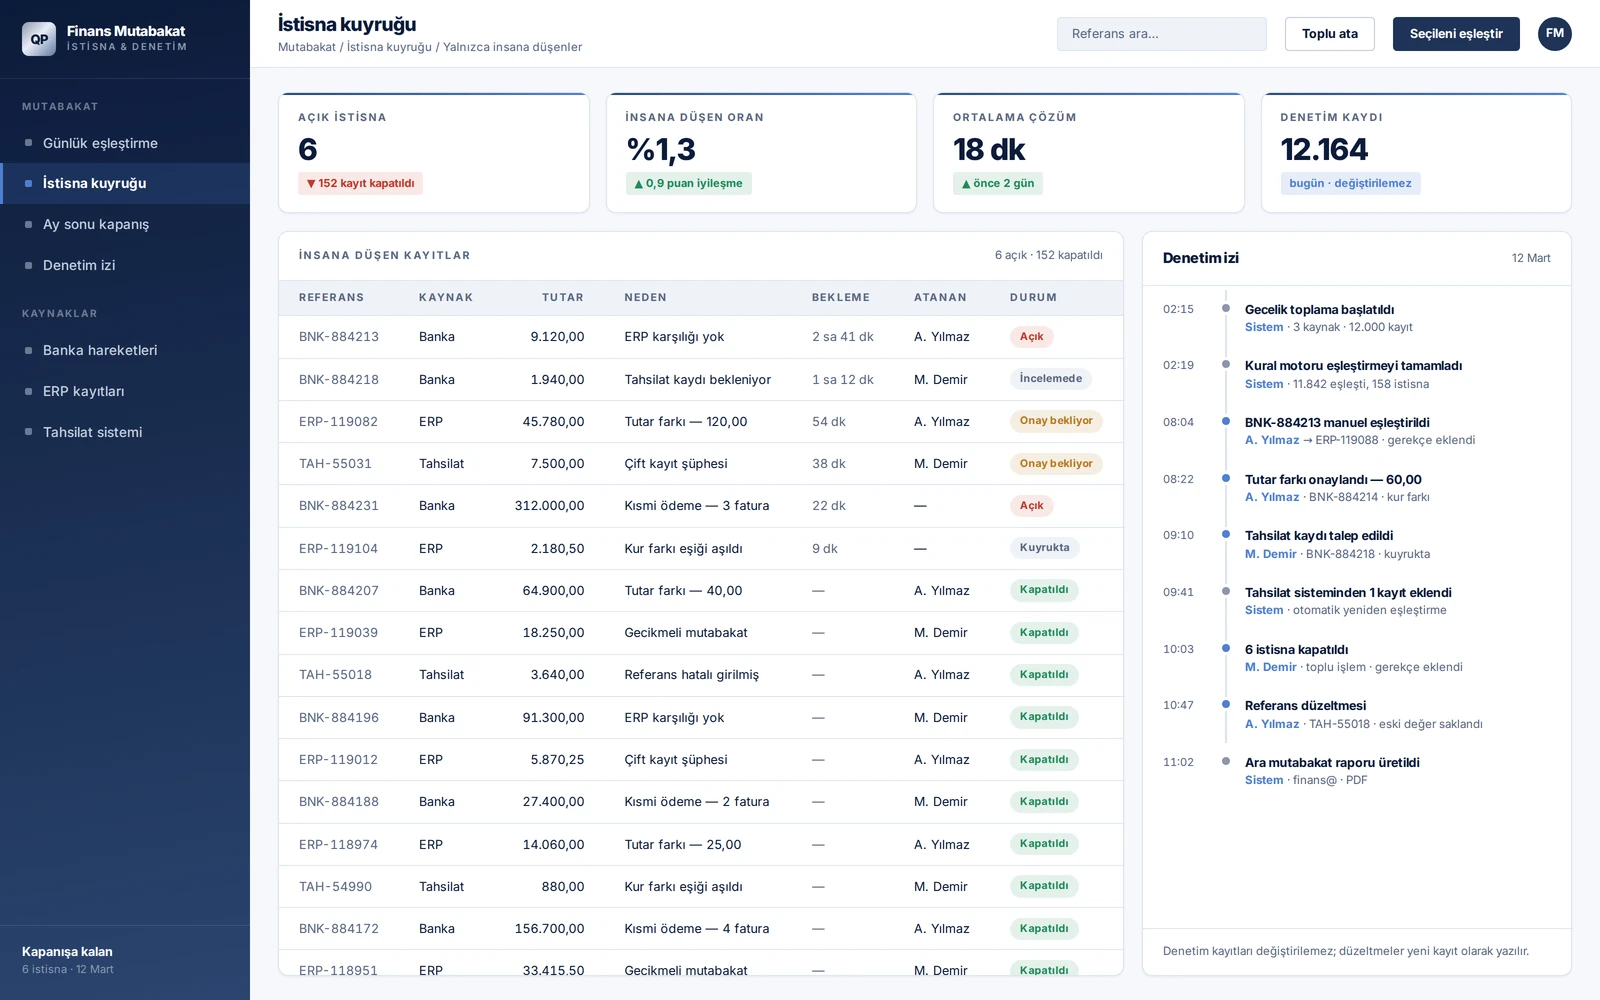Image resolution: width=1600 pixels, height=1000 pixels.
Task: Click the 0,9 puan iyileşme badge
Action: pos(688,183)
